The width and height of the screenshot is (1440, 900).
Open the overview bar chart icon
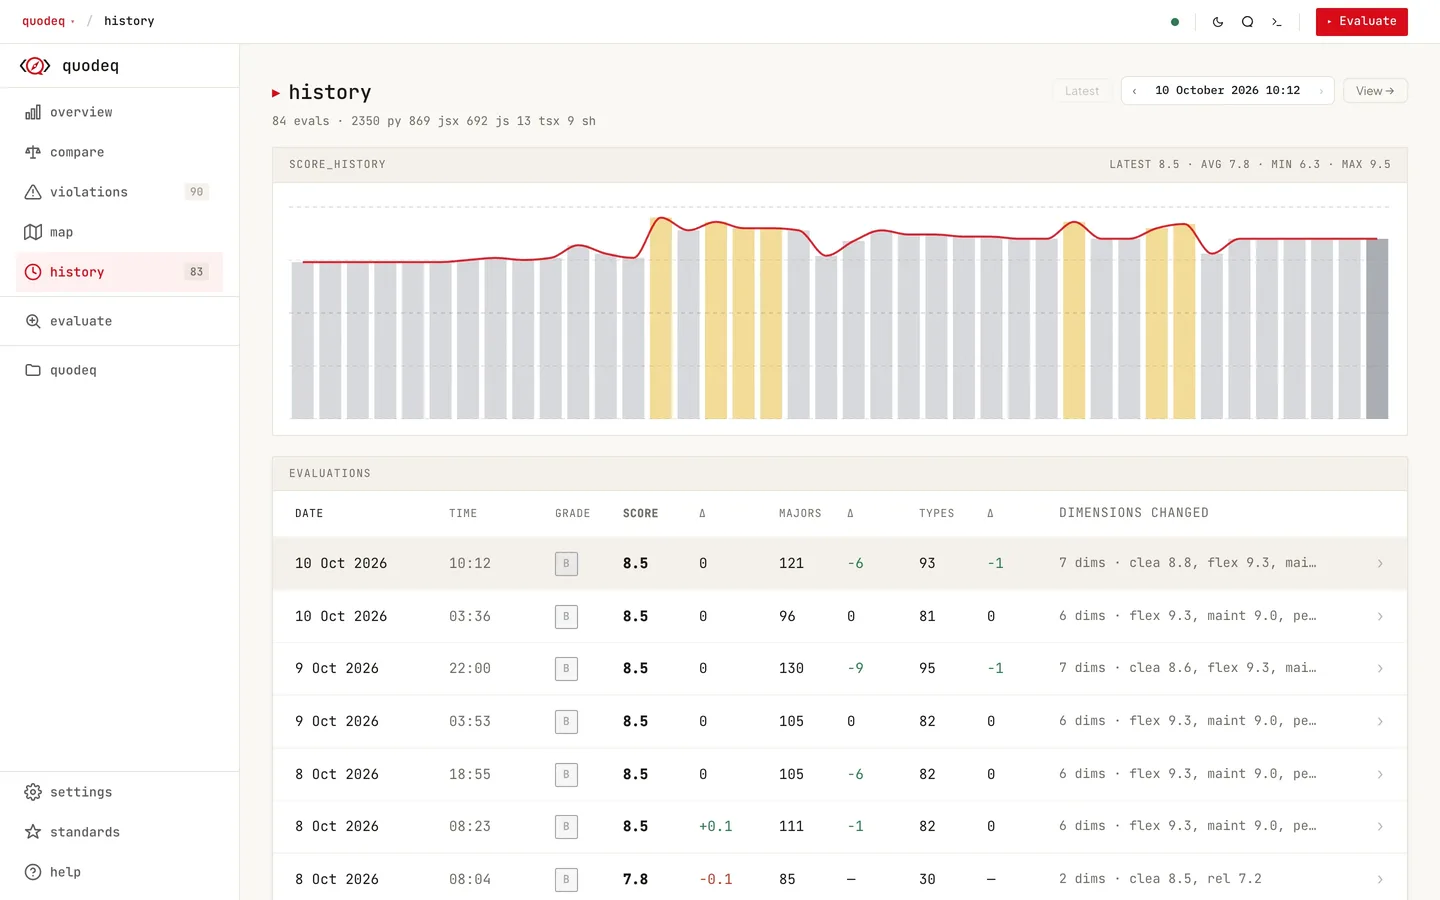tap(33, 112)
